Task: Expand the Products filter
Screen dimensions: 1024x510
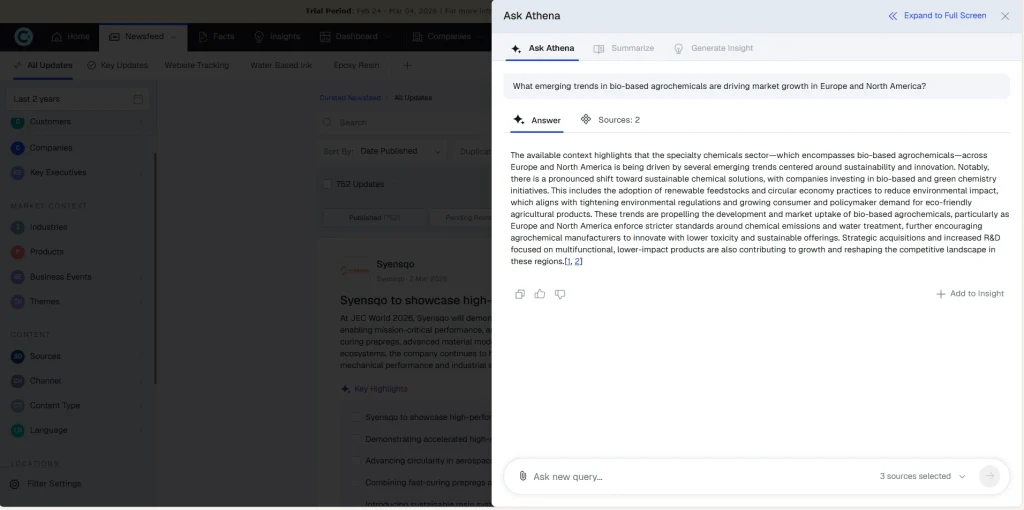Action: 77,252
